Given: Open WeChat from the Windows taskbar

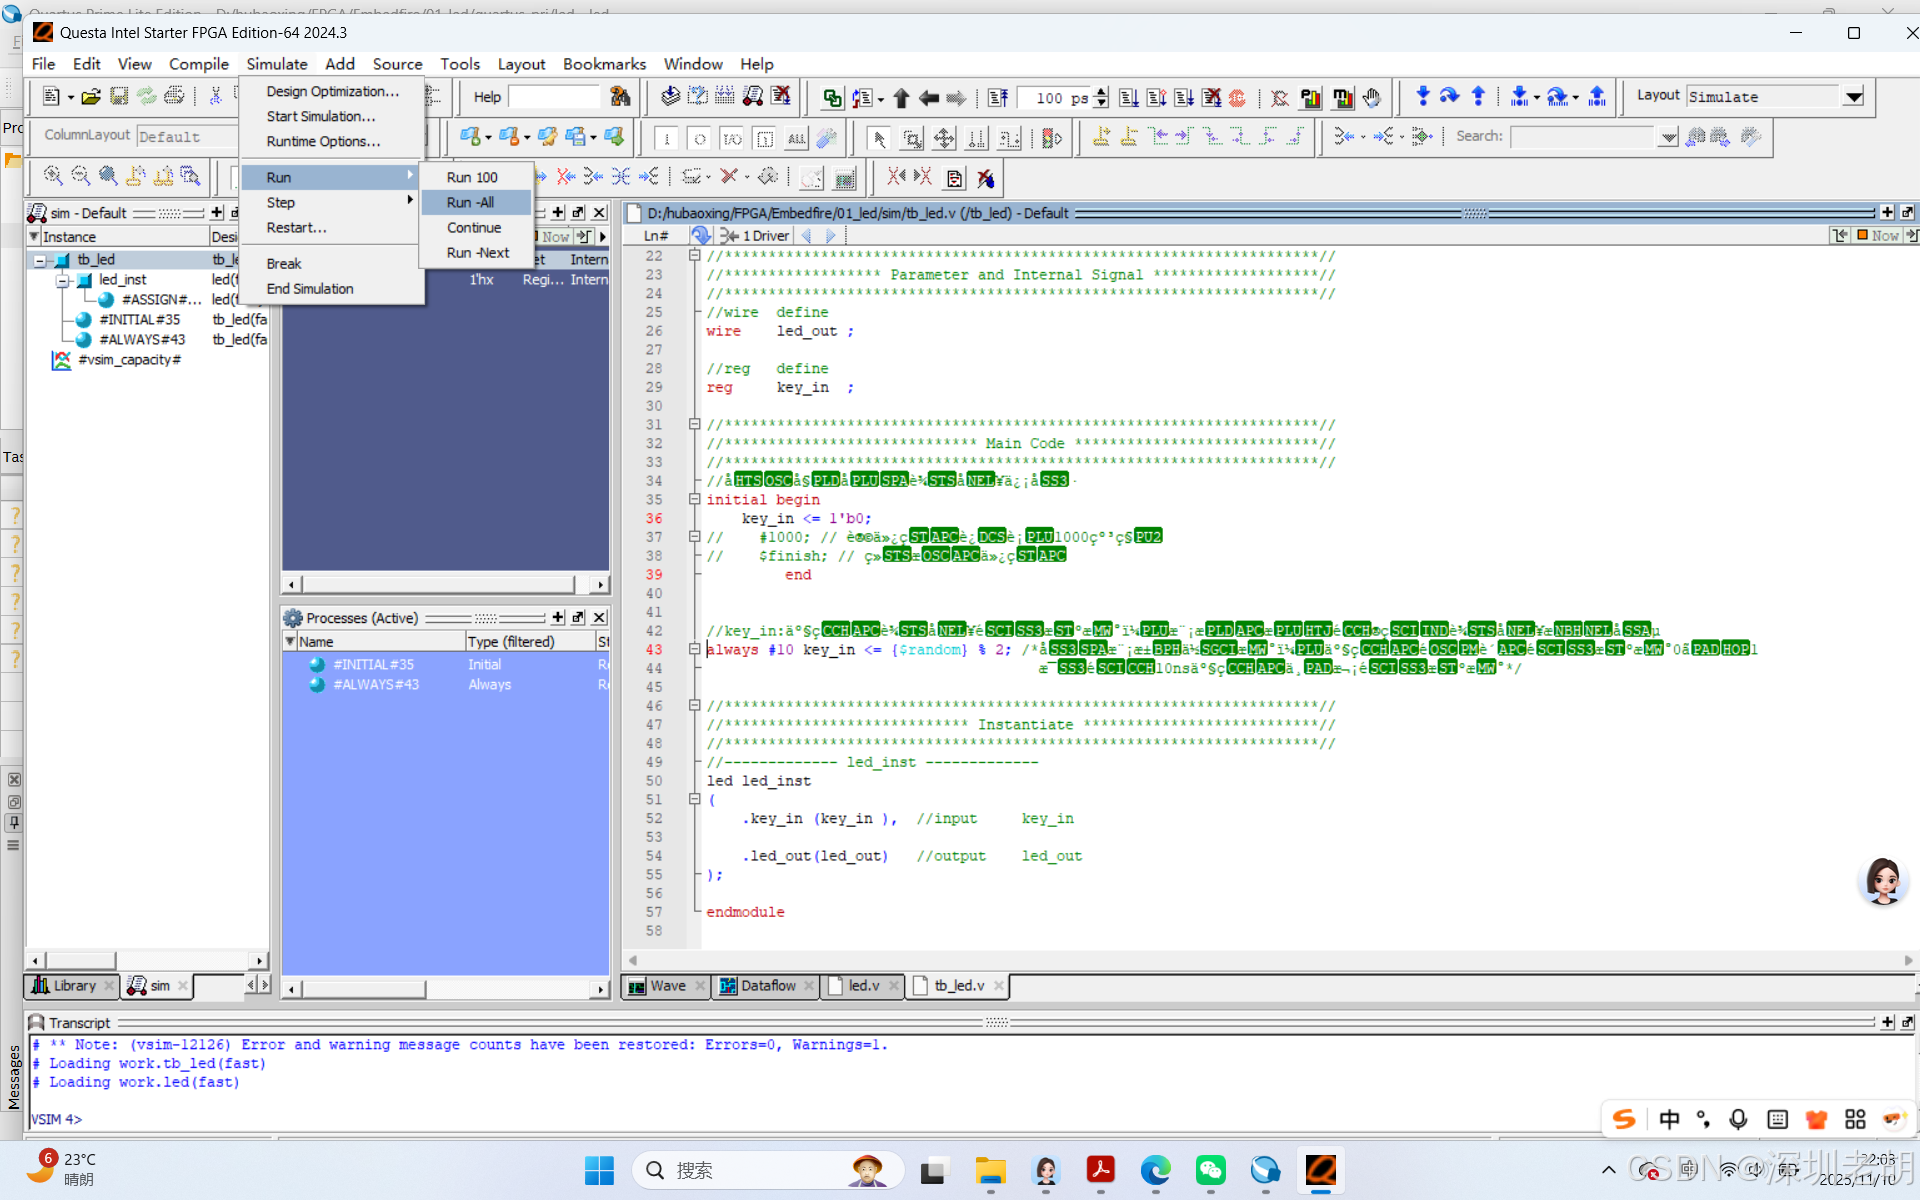Looking at the screenshot, I should point(1210,1170).
